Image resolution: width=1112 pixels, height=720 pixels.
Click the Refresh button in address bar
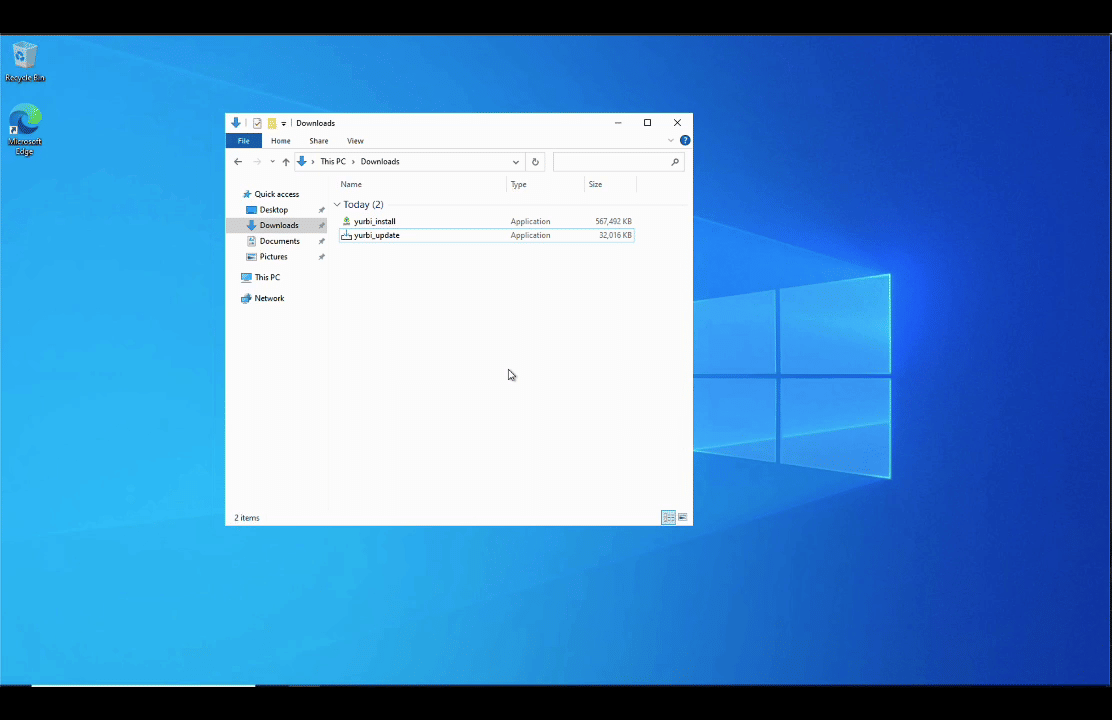pos(535,162)
